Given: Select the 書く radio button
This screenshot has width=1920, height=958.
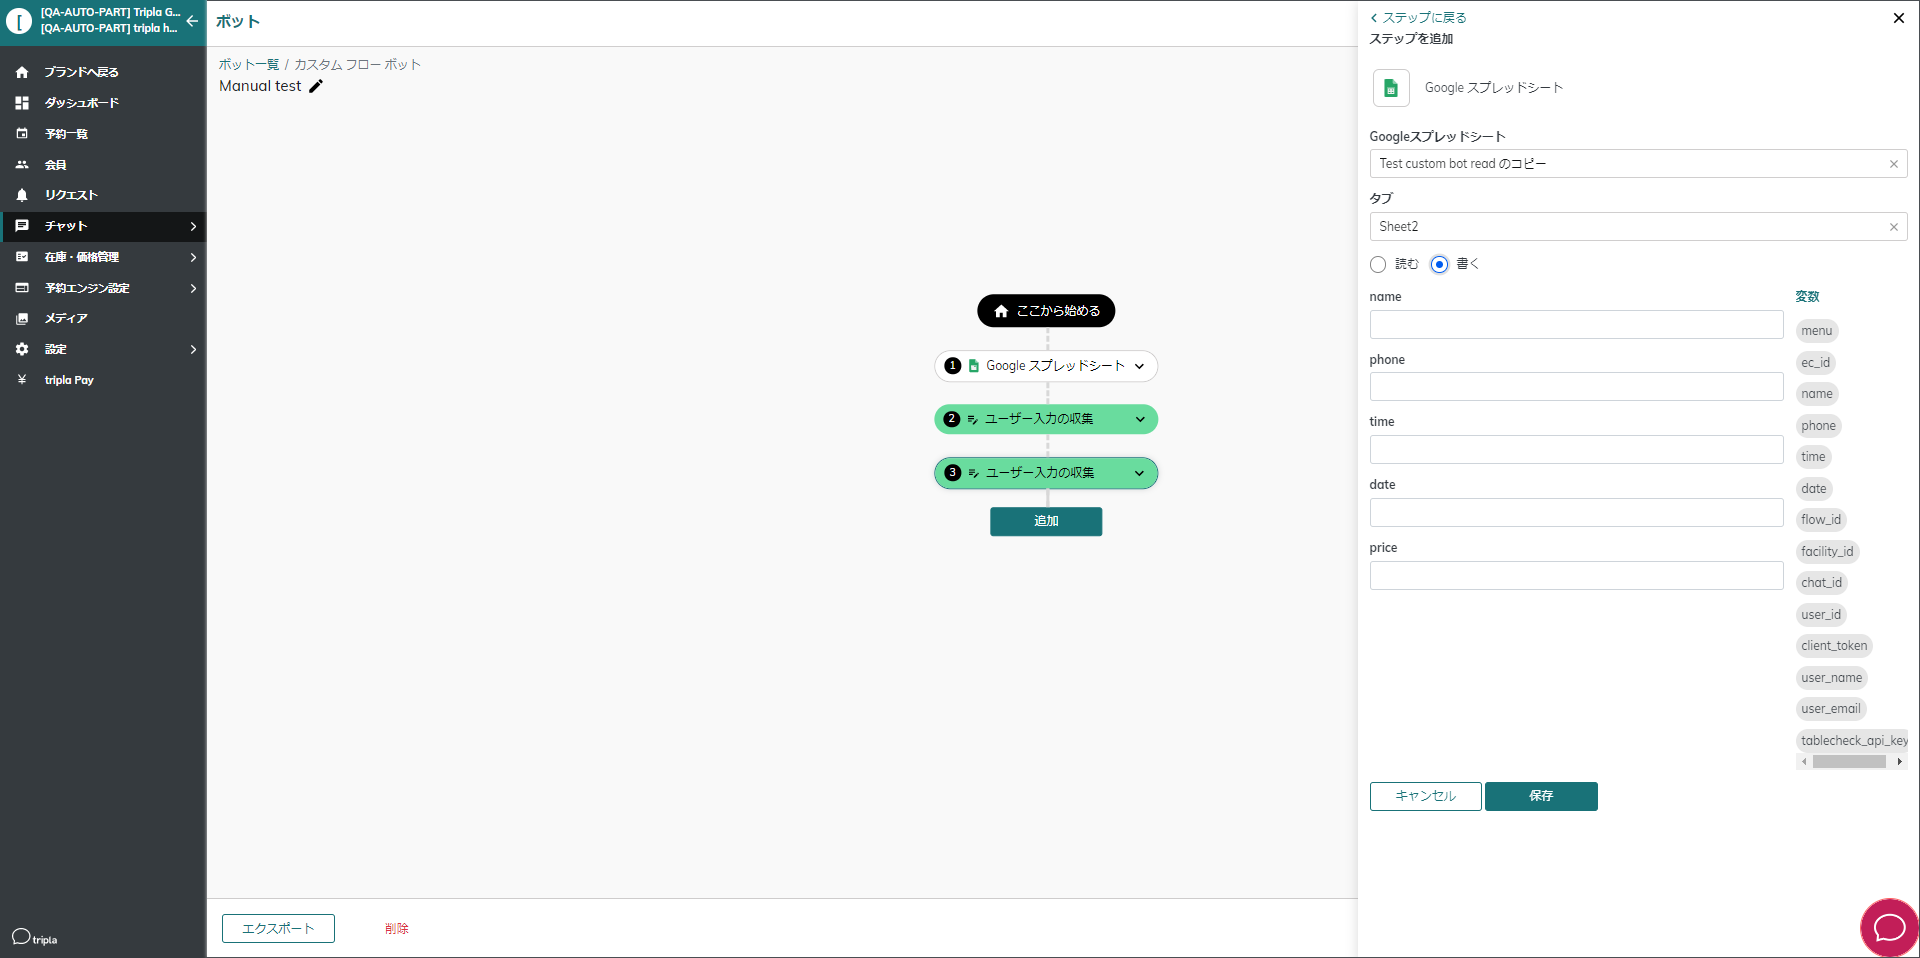Looking at the screenshot, I should point(1439,265).
